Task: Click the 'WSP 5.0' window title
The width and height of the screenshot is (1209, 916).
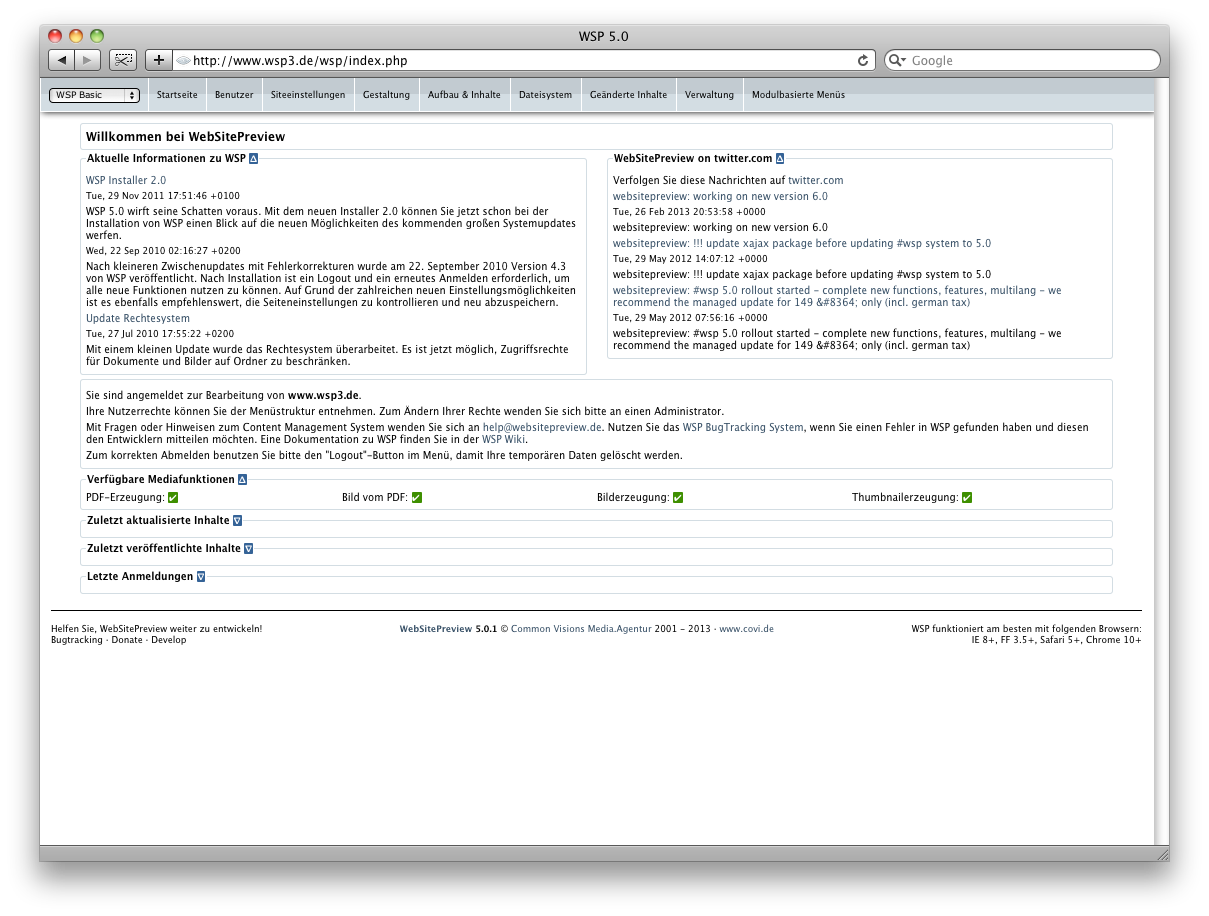Action: coord(604,37)
